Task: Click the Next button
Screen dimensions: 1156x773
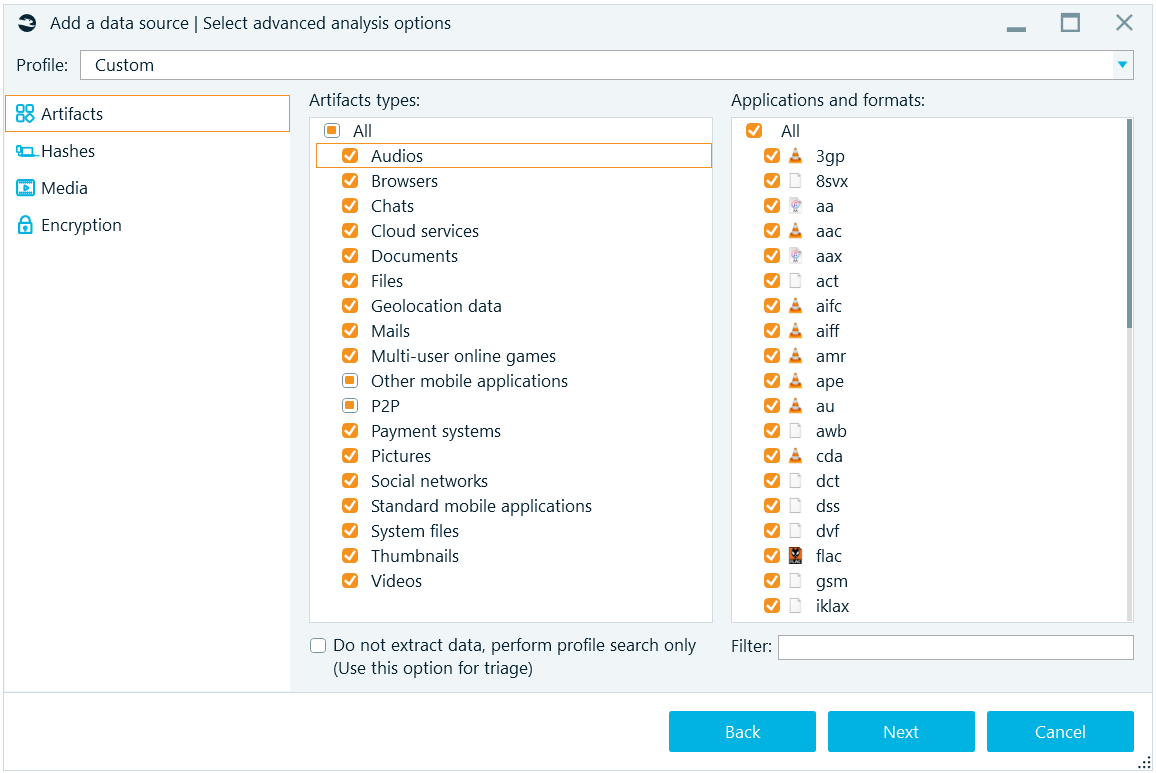Action: (900, 732)
